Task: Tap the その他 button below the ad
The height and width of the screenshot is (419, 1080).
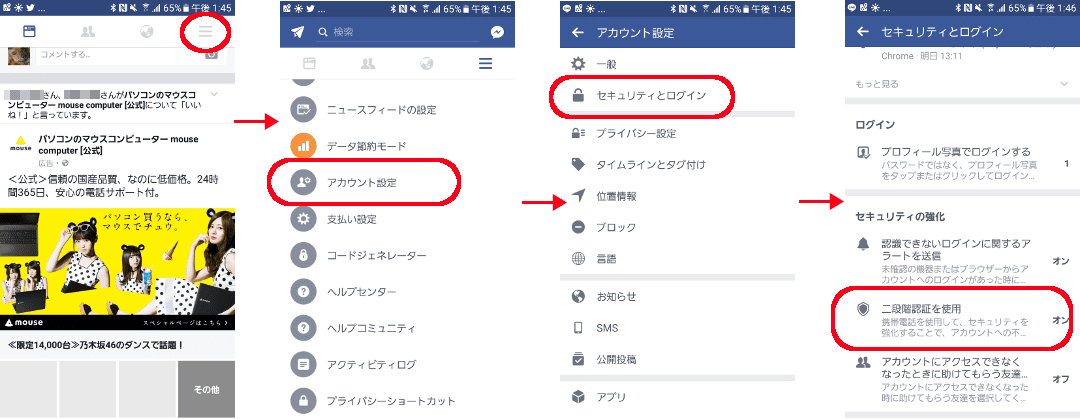Action: pos(206,389)
